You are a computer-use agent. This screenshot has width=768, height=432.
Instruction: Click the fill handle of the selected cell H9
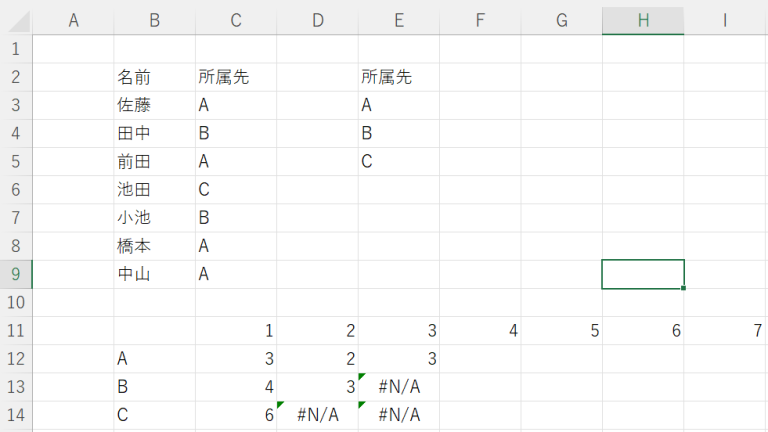[x=684, y=288]
